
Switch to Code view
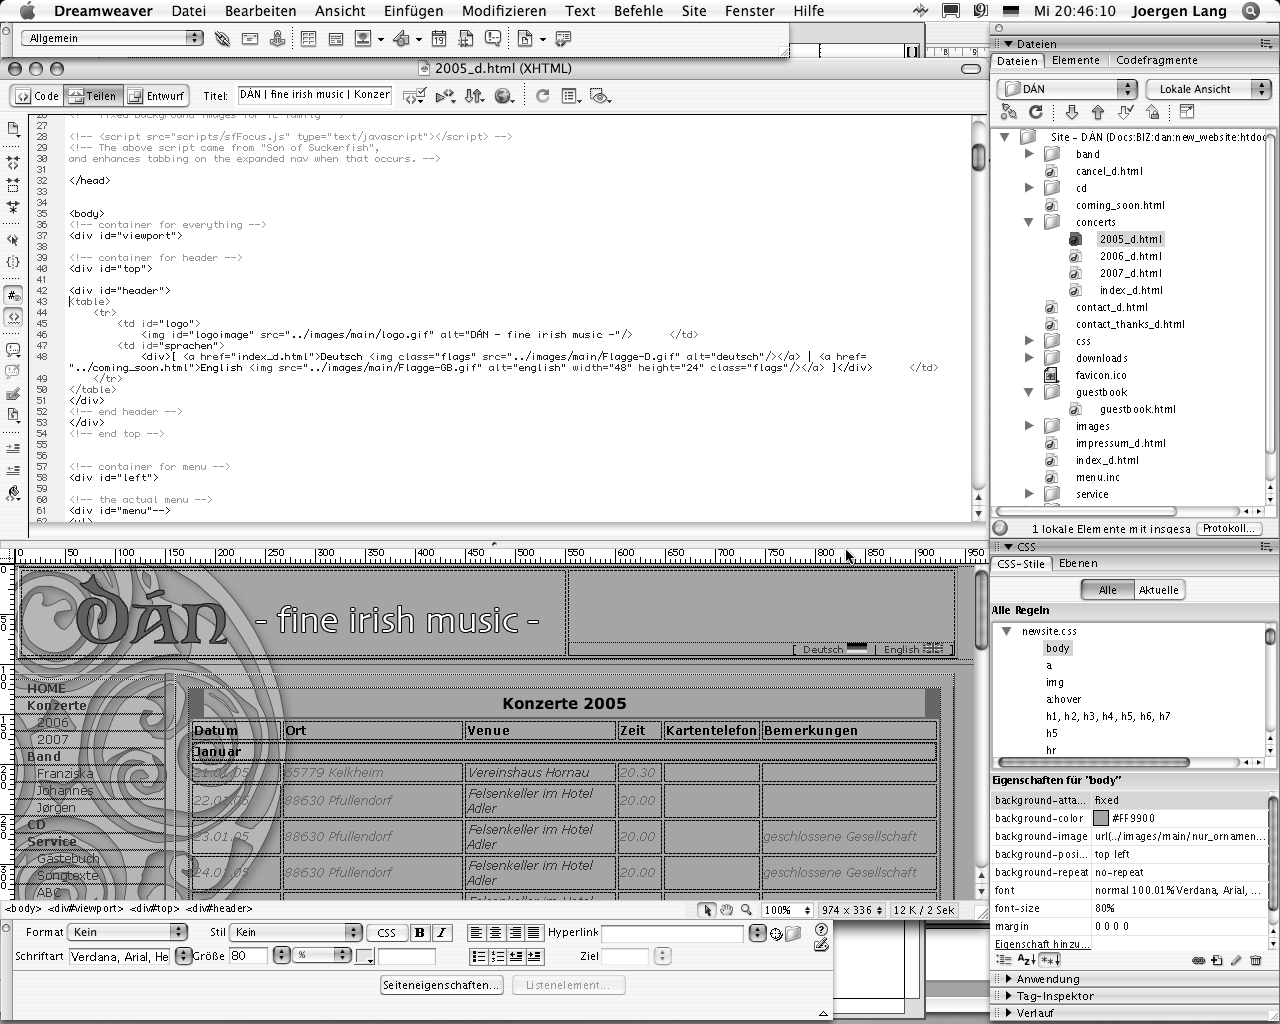pyautogui.click(x=38, y=96)
